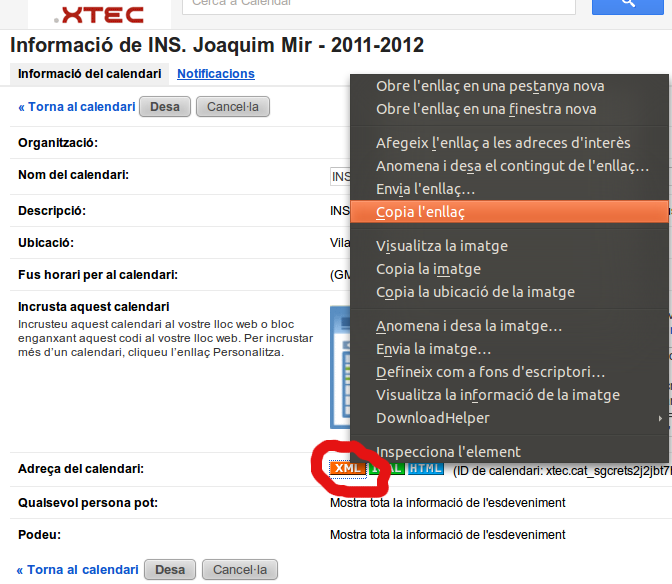
Task: Click the green ICAL calendar address icon
Action: tap(386, 468)
